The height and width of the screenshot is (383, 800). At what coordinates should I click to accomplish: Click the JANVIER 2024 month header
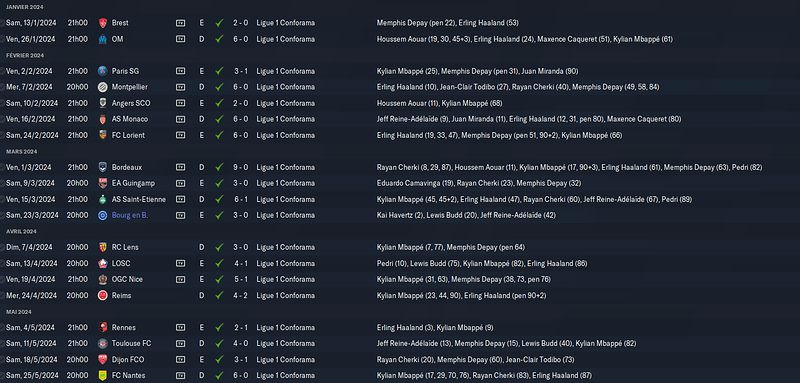coord(24,7)
